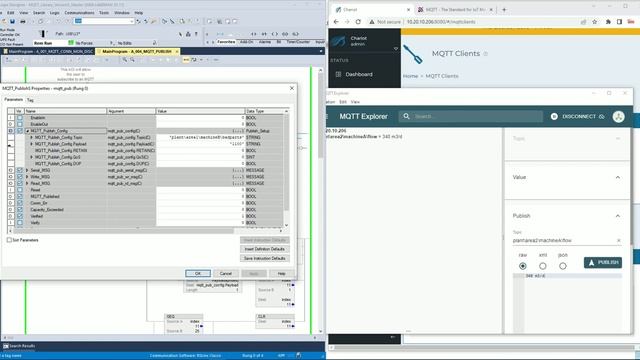Expand the Write_MSG row
The height and width of the screenshot is (360, 640).
click(x=27, y=177)
